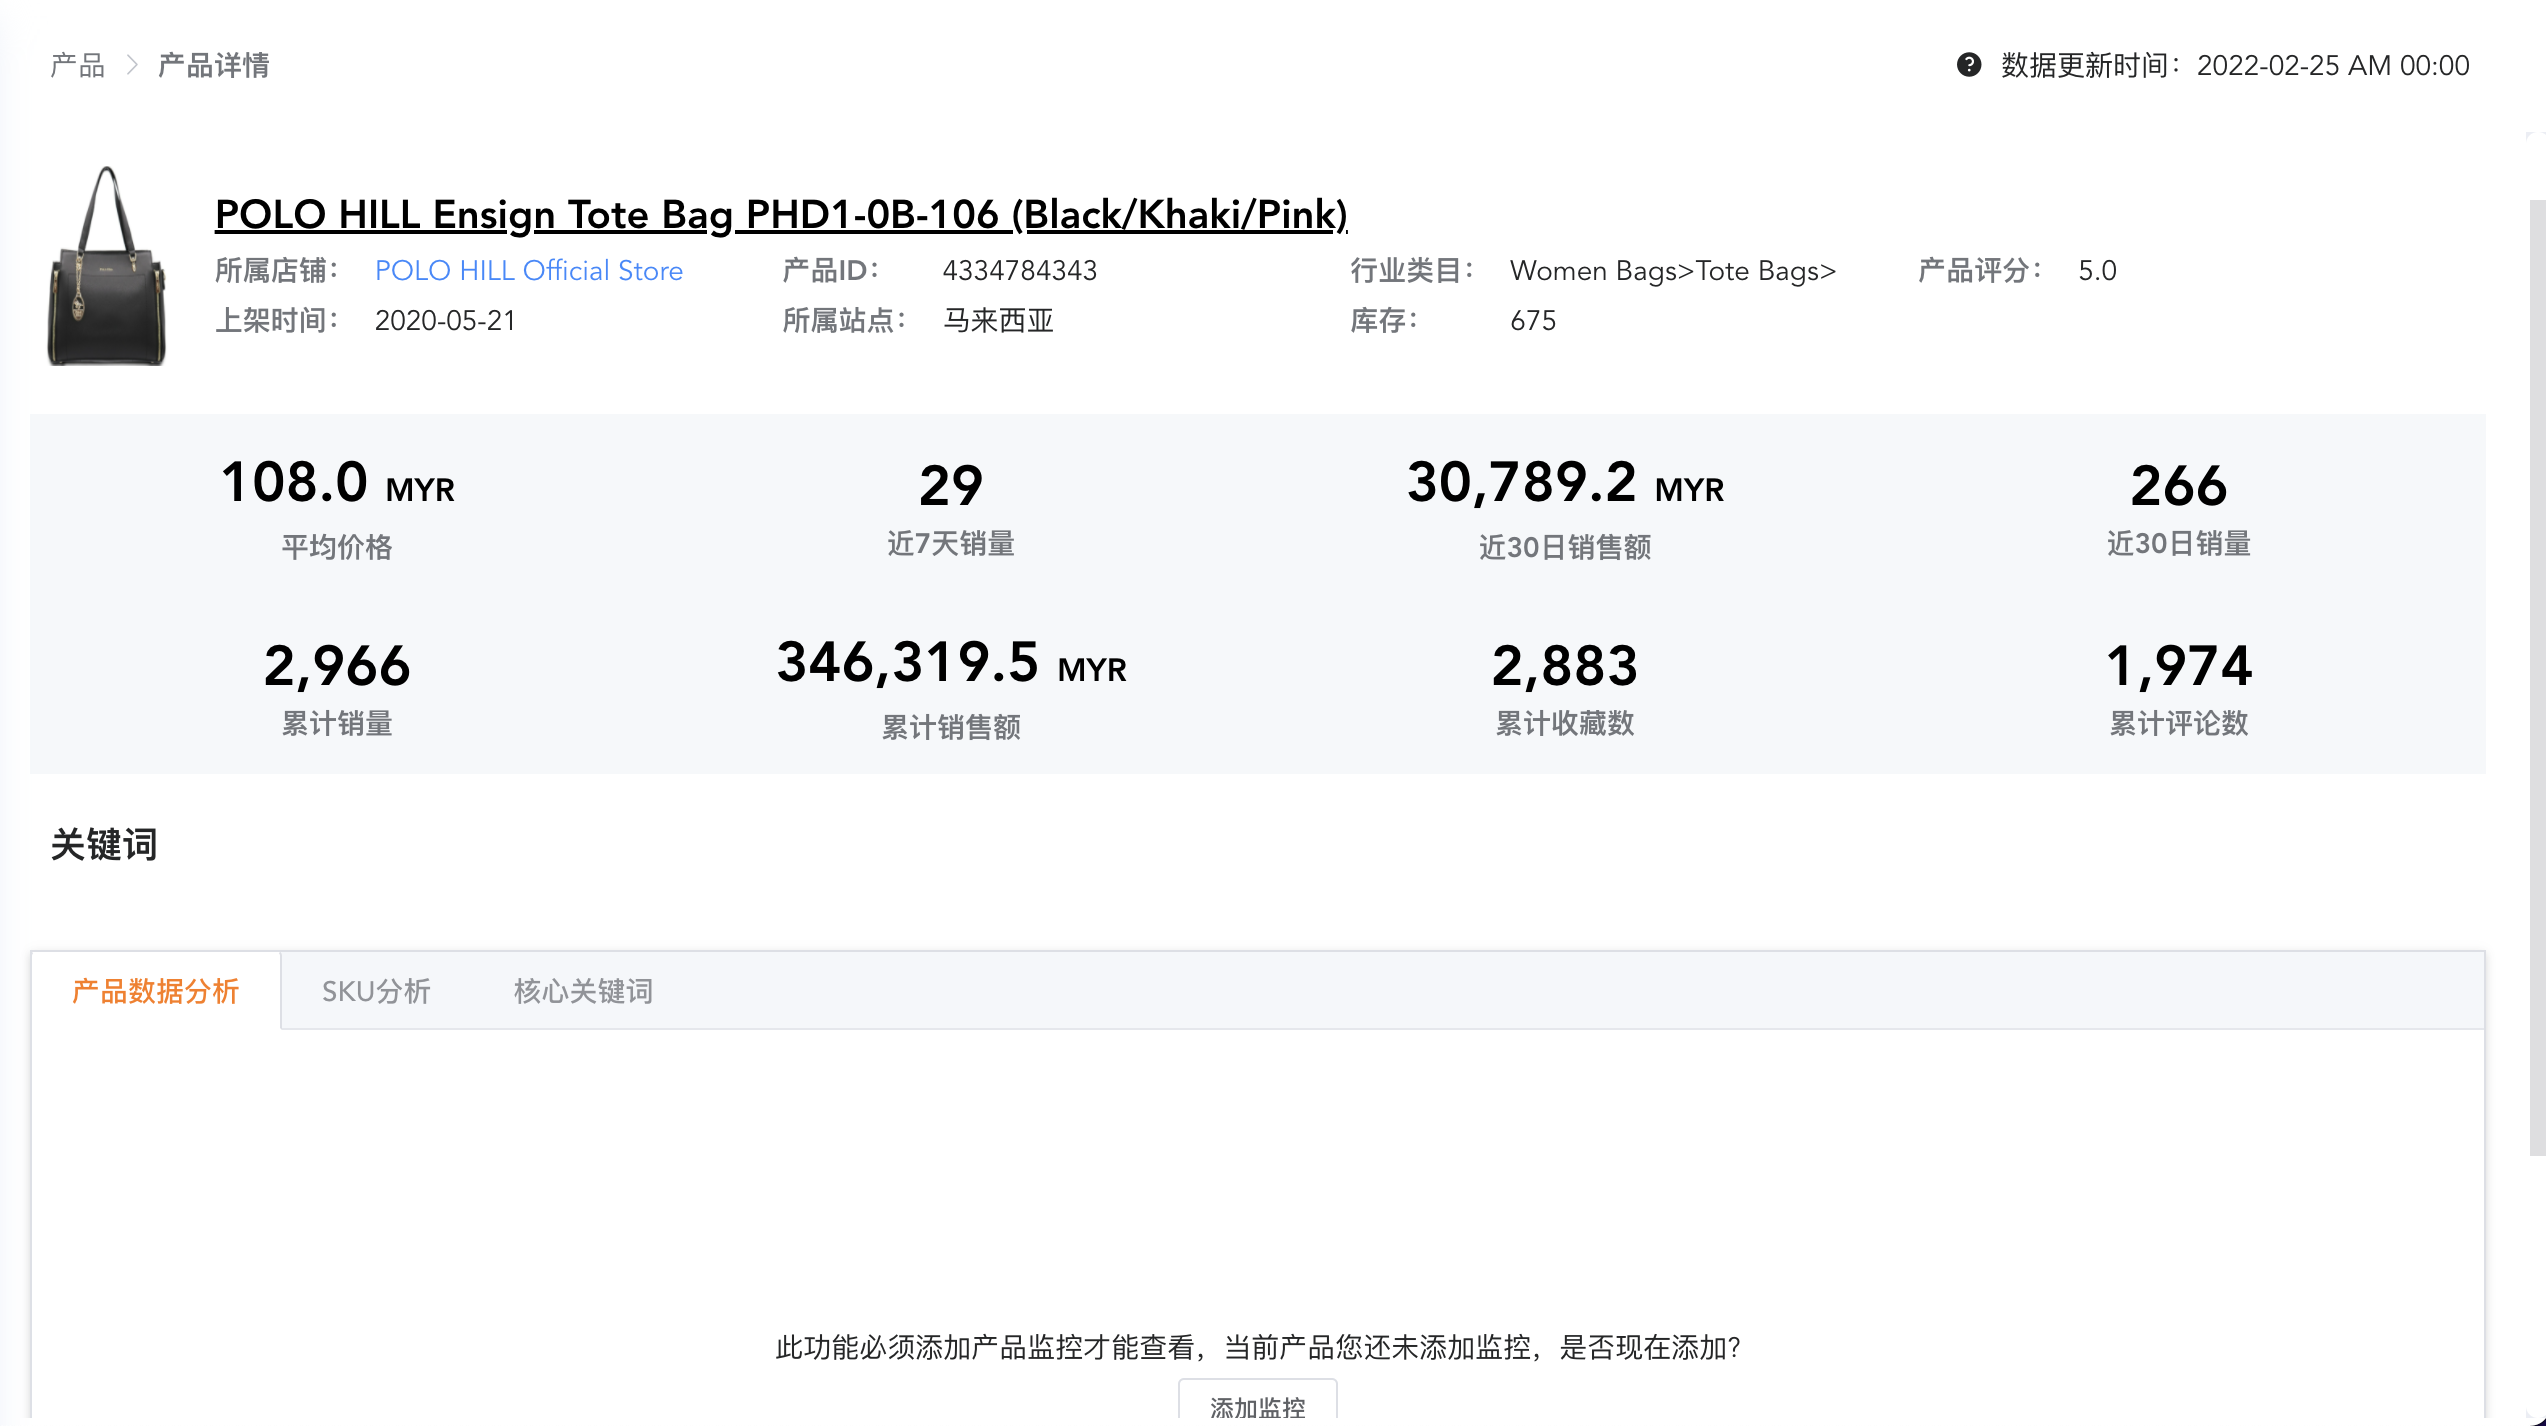Screen dimensions: 2546x1426
Task: Click the category text Women Bags>Tote Bags>
Action: coord(1673,270)
